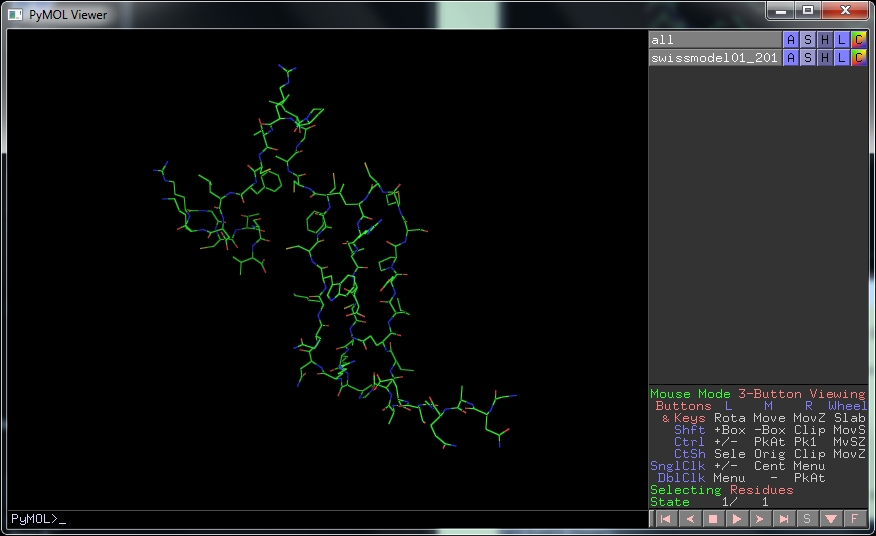Open the Color menu for all
The image size is (876, 536).
point(858,40)
